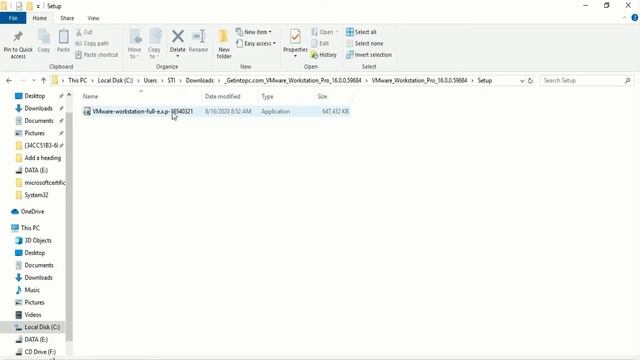Sort by the Type column header

(x=267, y=97)
